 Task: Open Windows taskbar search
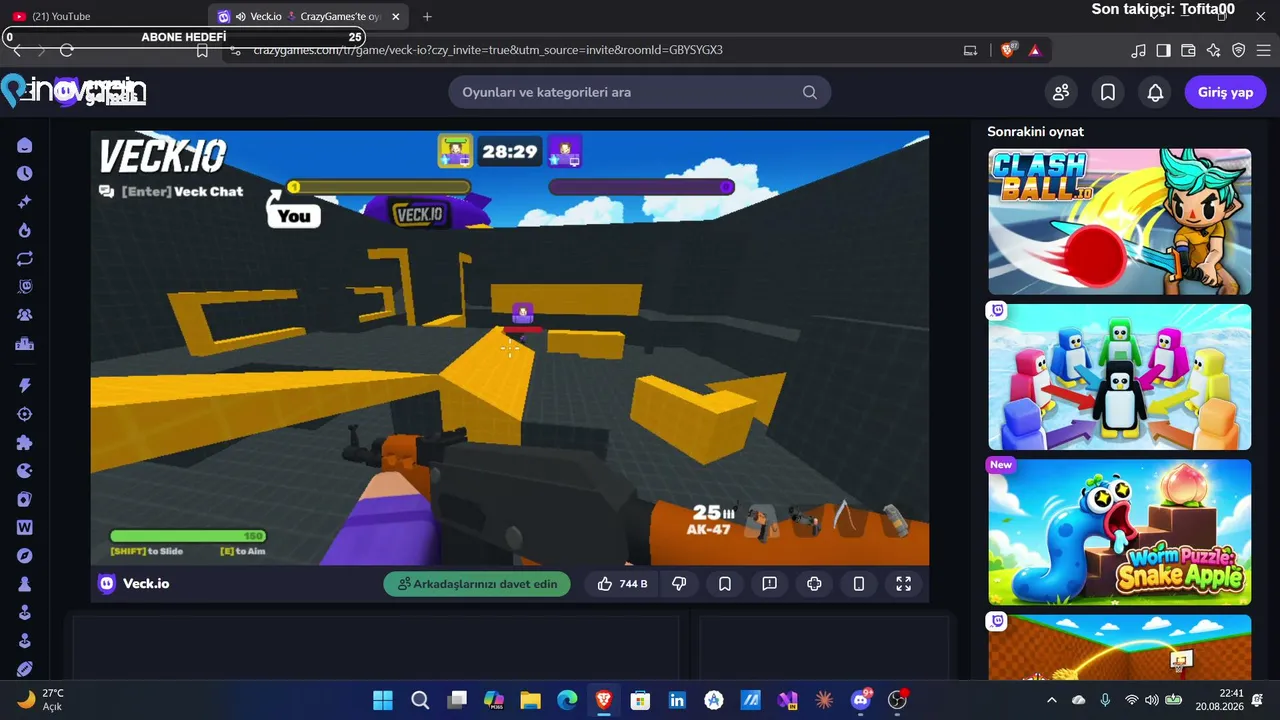pyautogui.click(x=420, y=700)
